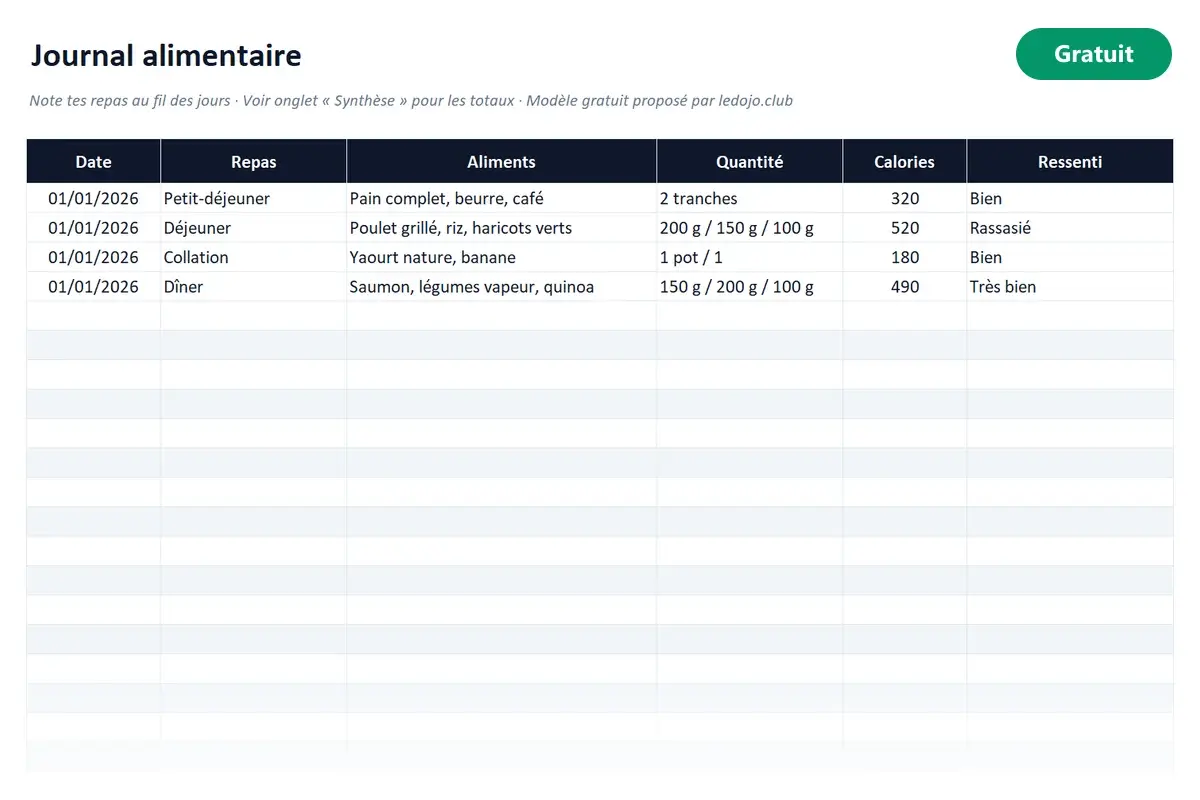Click the calories cell showing 520
1200x800 pixels.
(x=904, y=228)
